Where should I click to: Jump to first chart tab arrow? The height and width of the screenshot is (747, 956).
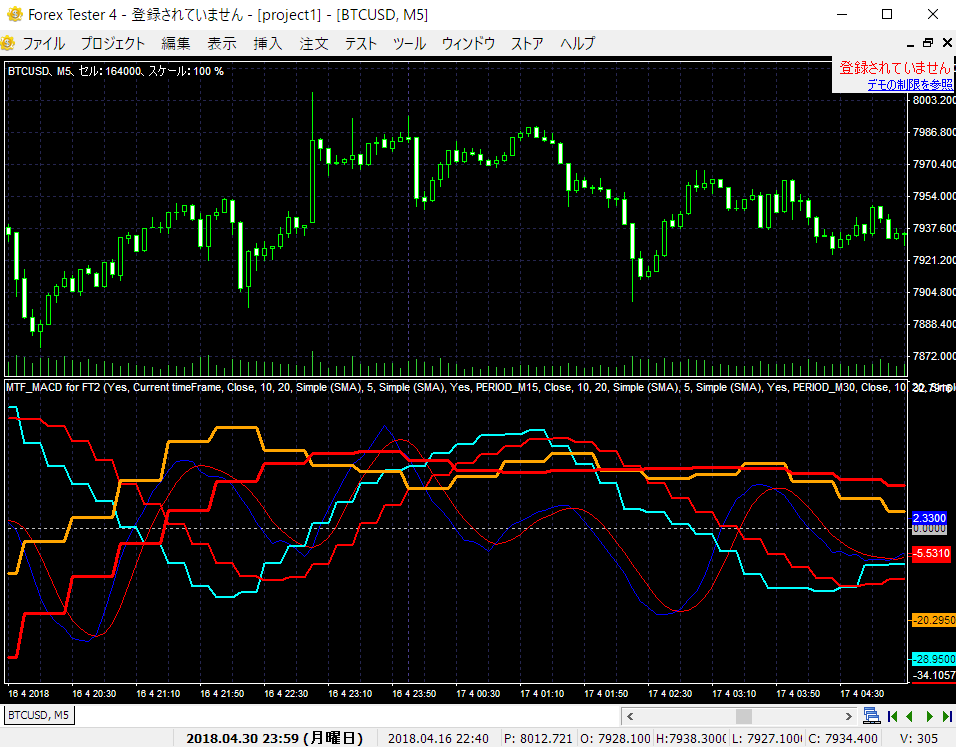pyautogui.click(x=892, y=716)
